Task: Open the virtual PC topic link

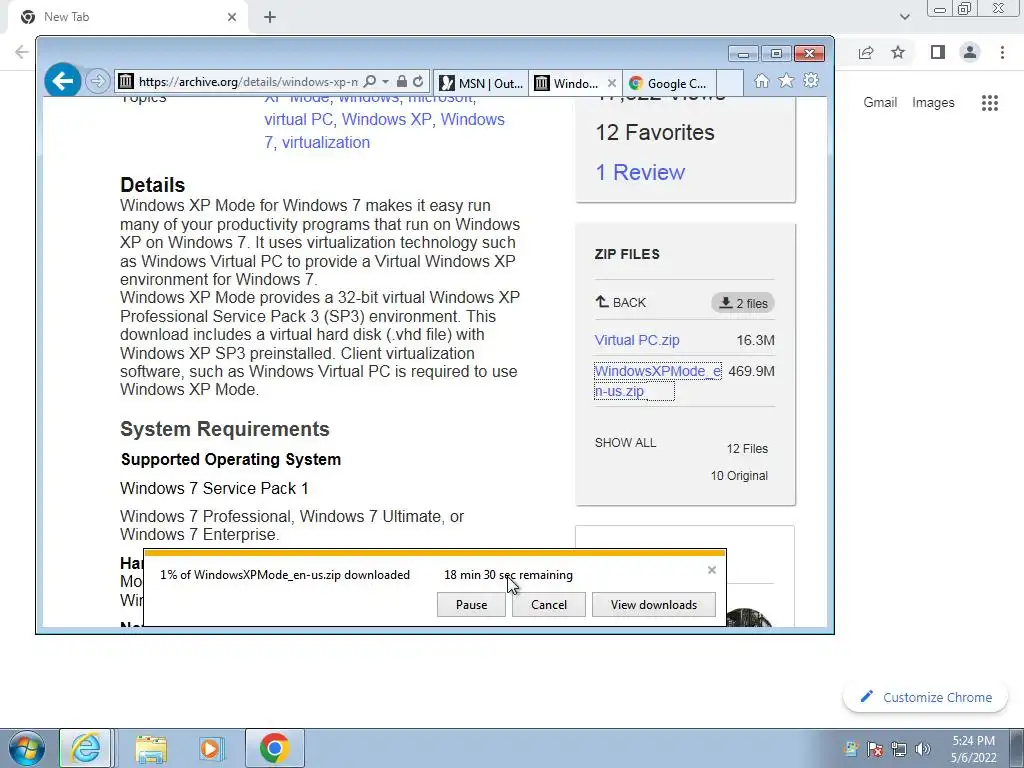Action: [298, 120]
